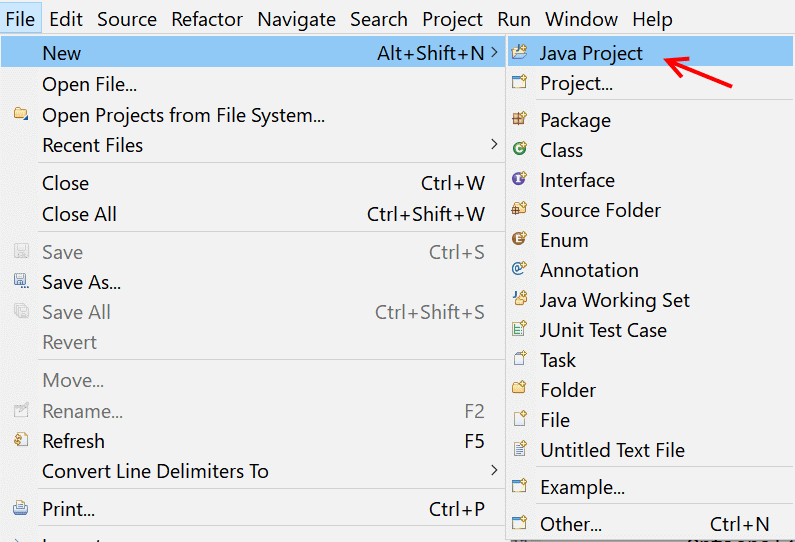Screen dimensions: 795x542
Task: Choose Java Working Set entry
Action: (x=650, y=300)
